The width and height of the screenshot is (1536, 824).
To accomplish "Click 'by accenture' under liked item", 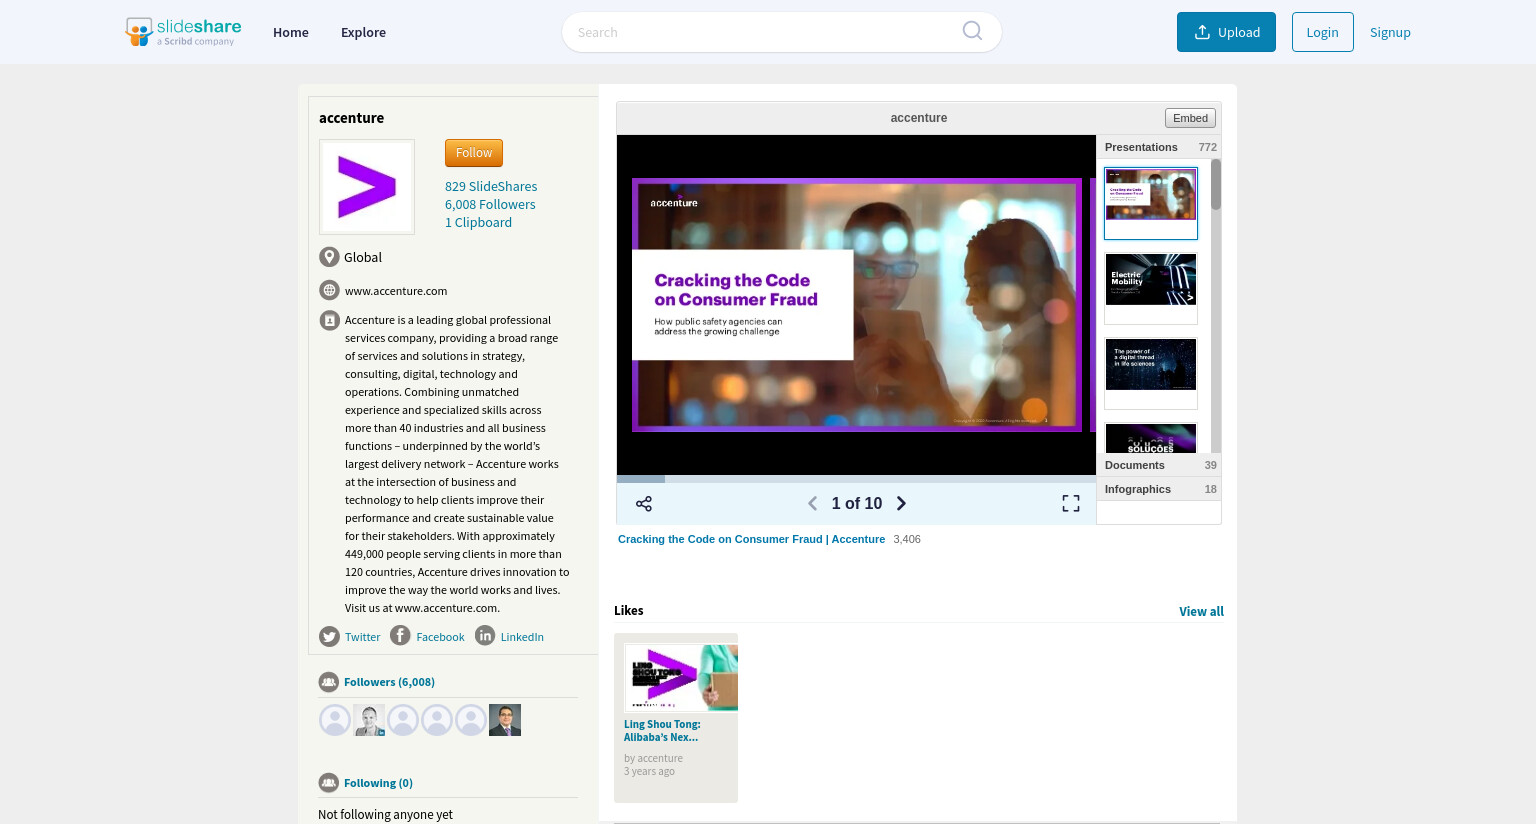I will (653, 758).
